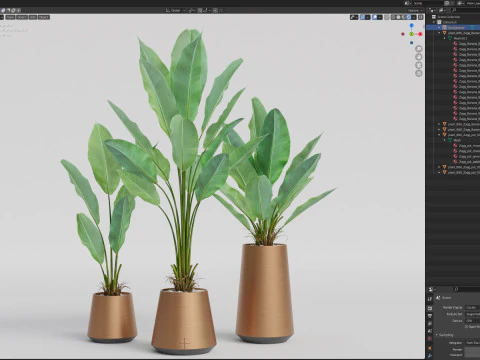Viewport: 480px width, 360px height.
Task: Open the World properties tab
Action: point(430,338)
